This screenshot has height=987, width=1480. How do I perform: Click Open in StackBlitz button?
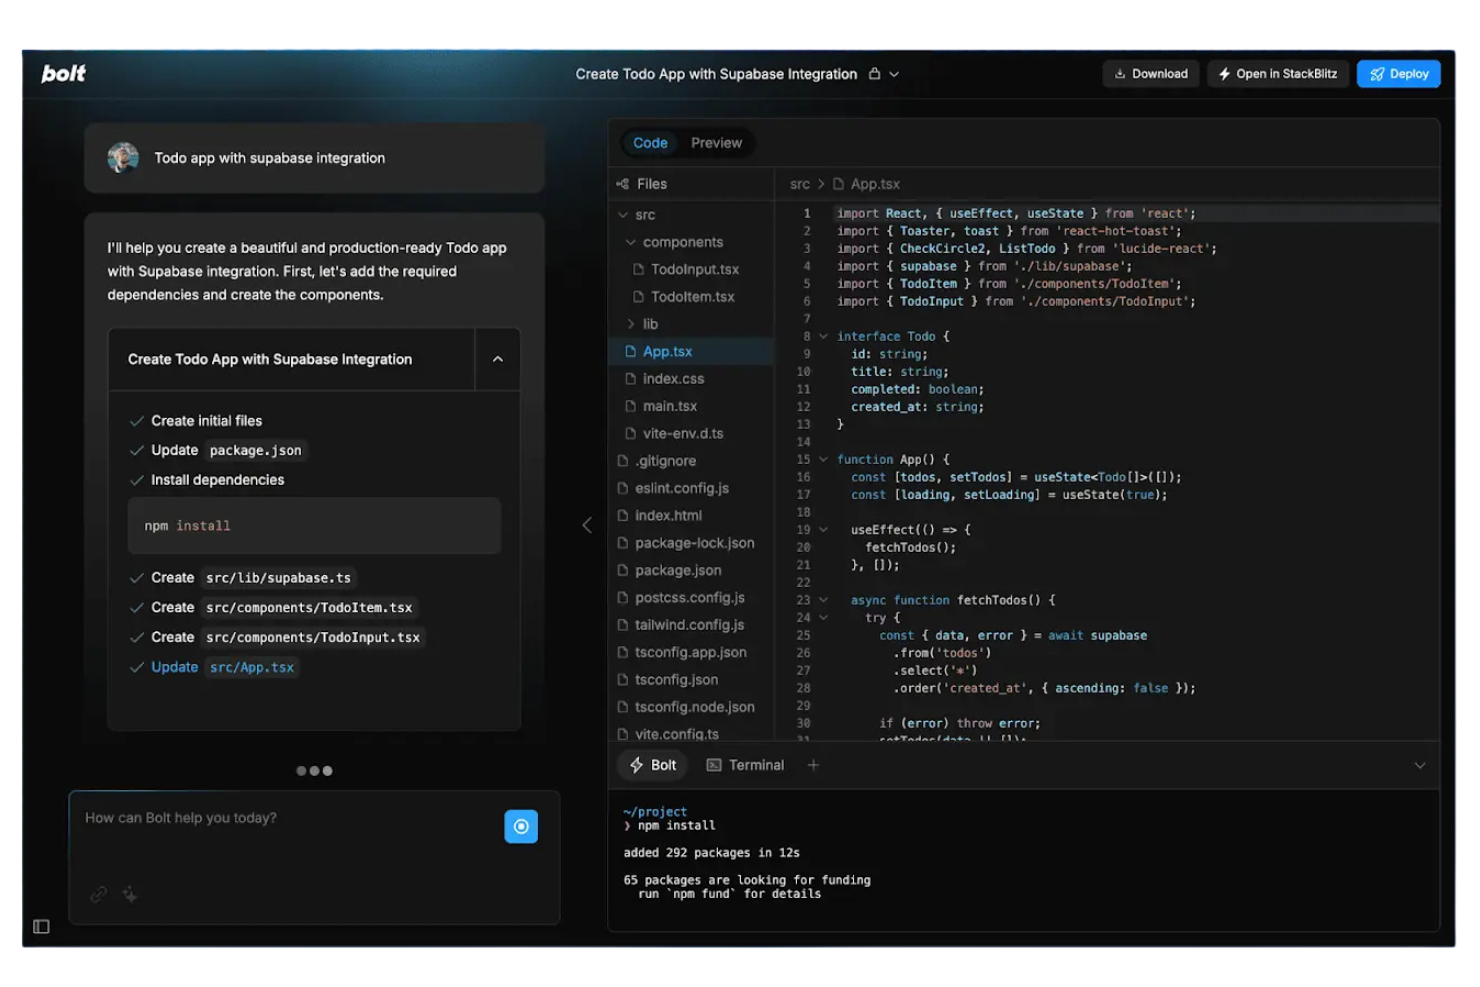pos(1277,74)
